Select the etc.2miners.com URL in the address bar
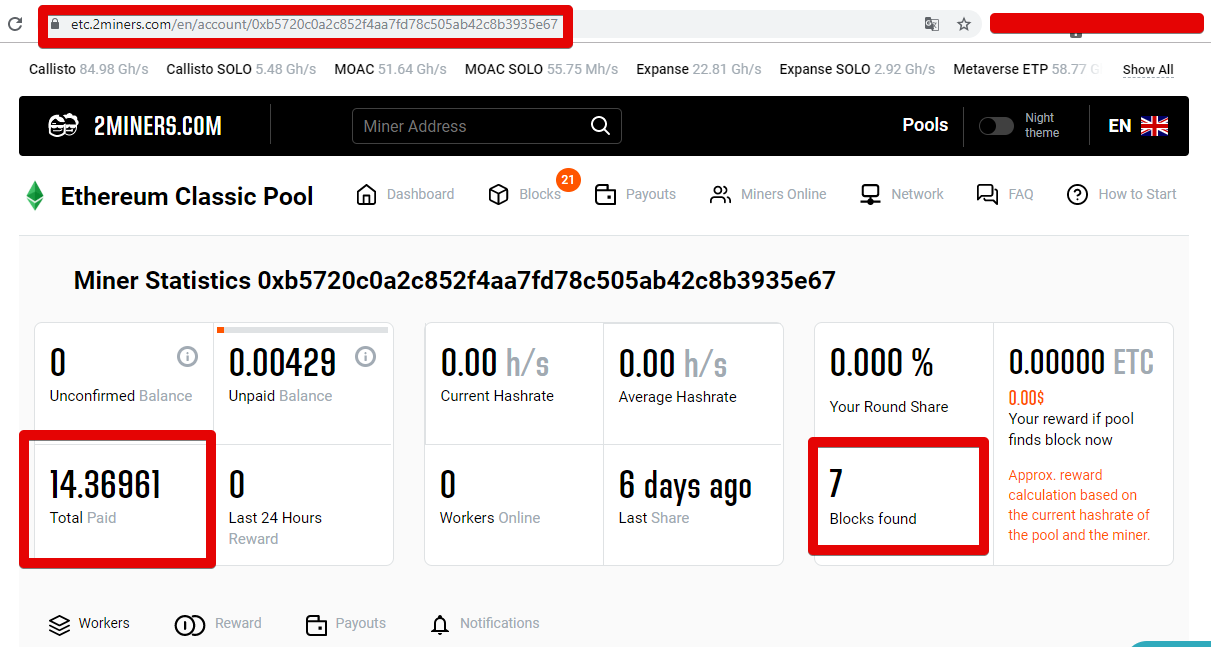 (314, 25)
